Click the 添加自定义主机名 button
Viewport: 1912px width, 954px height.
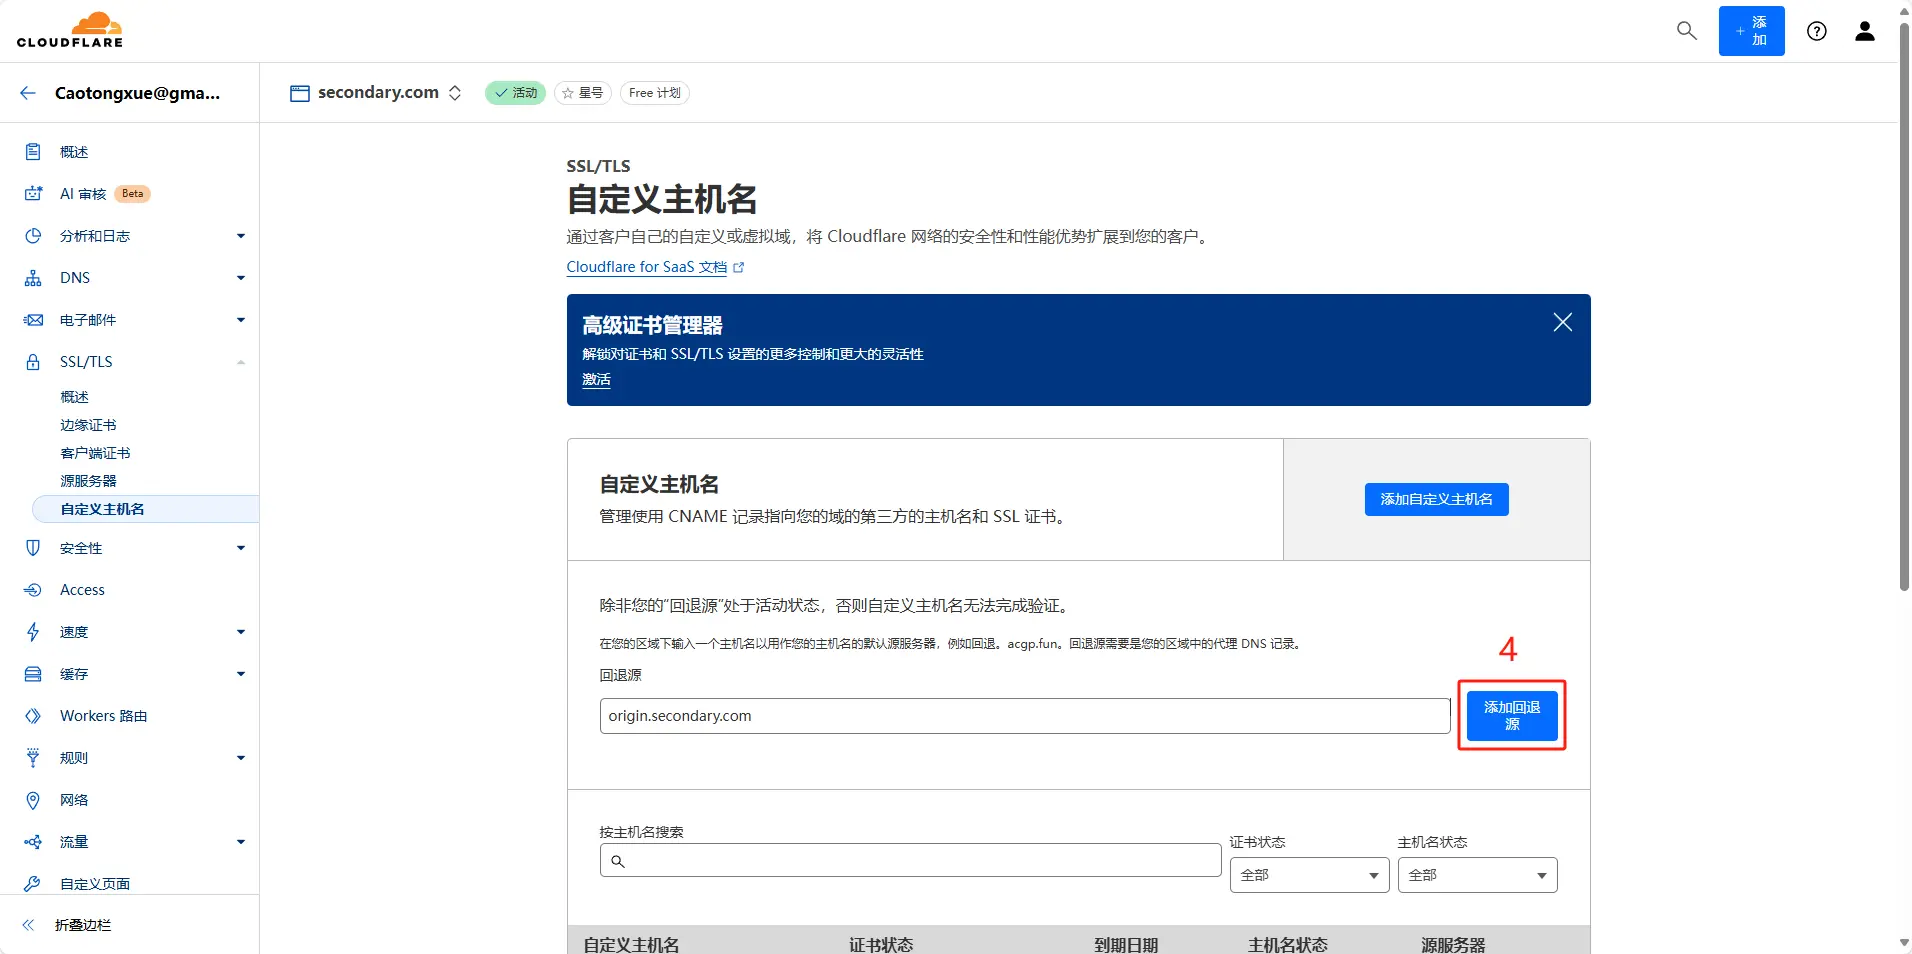point(1436,499)
